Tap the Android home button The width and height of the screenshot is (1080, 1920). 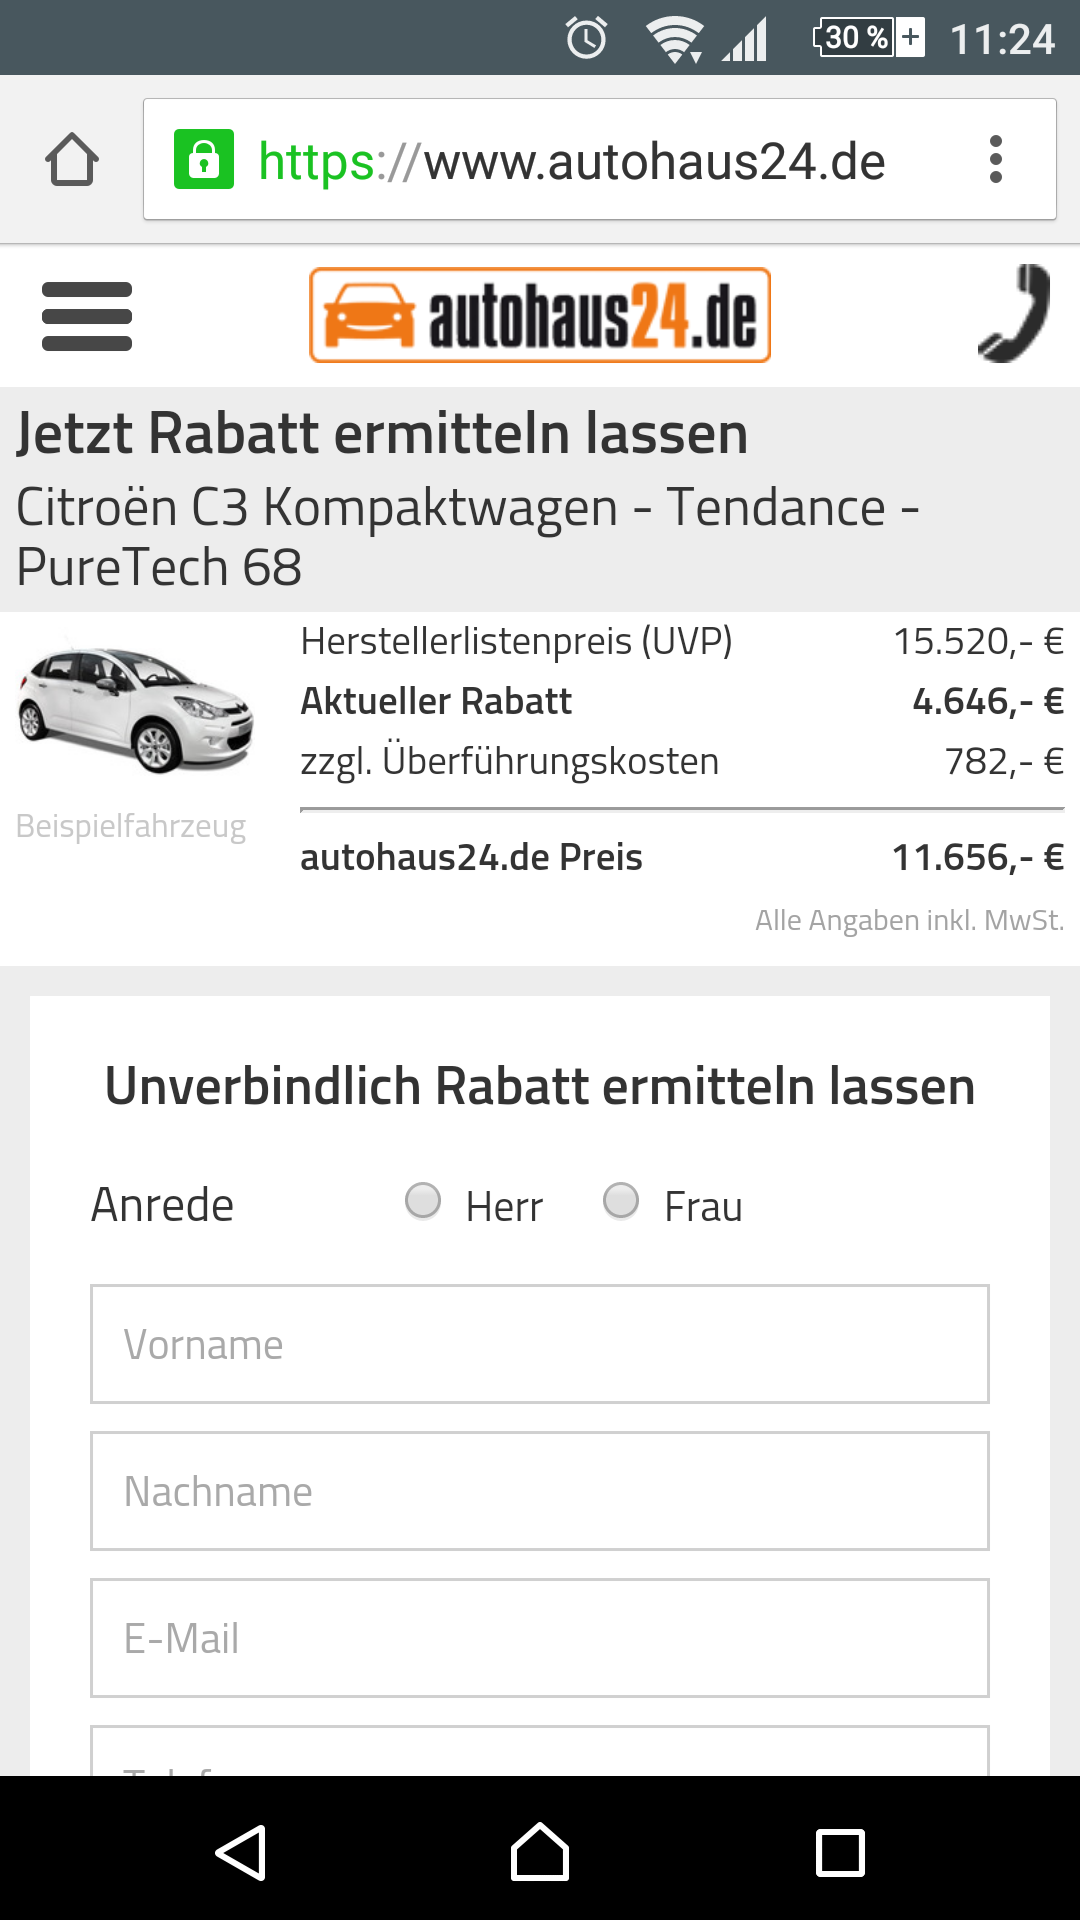click(540, 1852)
